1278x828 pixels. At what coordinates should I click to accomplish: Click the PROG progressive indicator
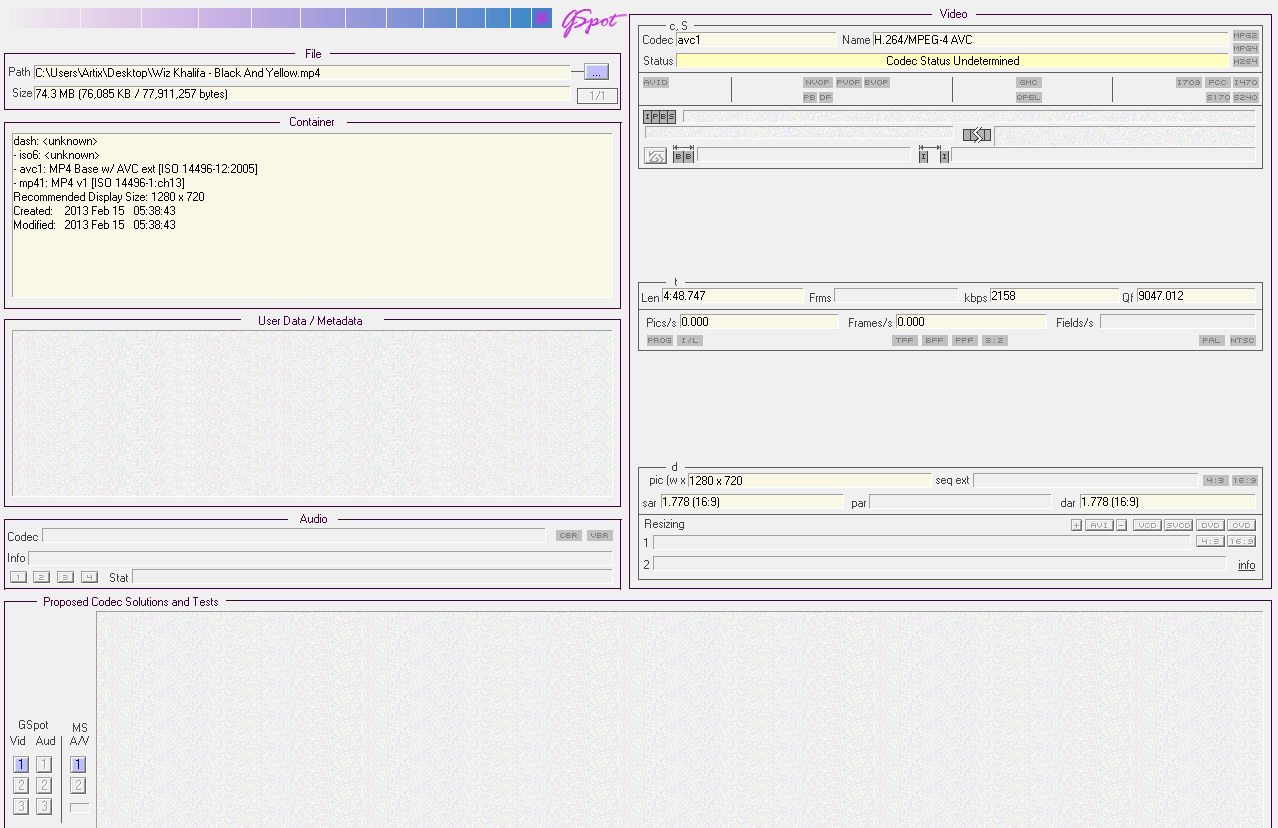(x=660, y=340)
